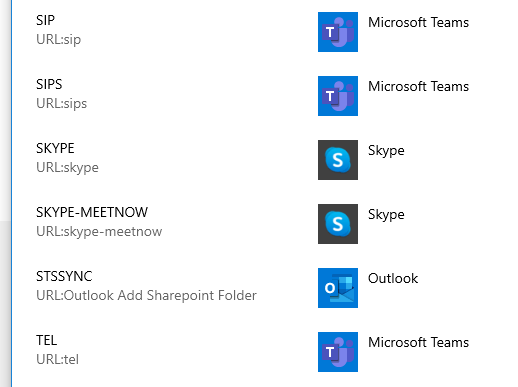Click the STSSYNC protocol name
The height and width of the screenshot is (387, 518).
tap(64, 276)
